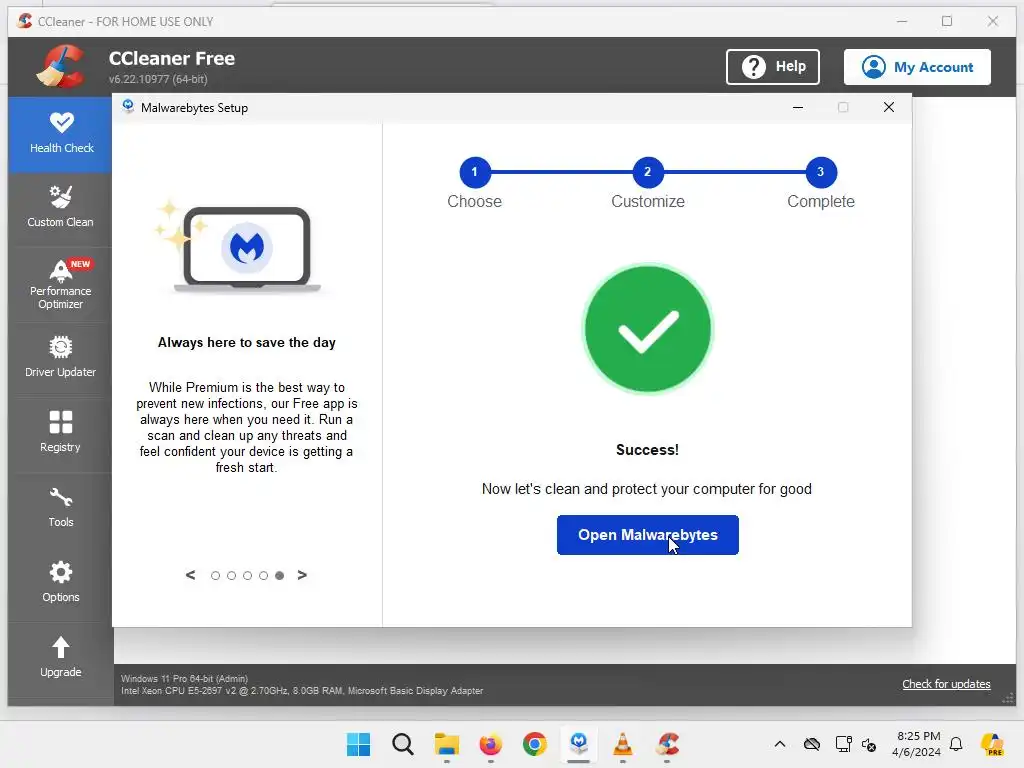Click step 1 Choose circle

point(475,172)
